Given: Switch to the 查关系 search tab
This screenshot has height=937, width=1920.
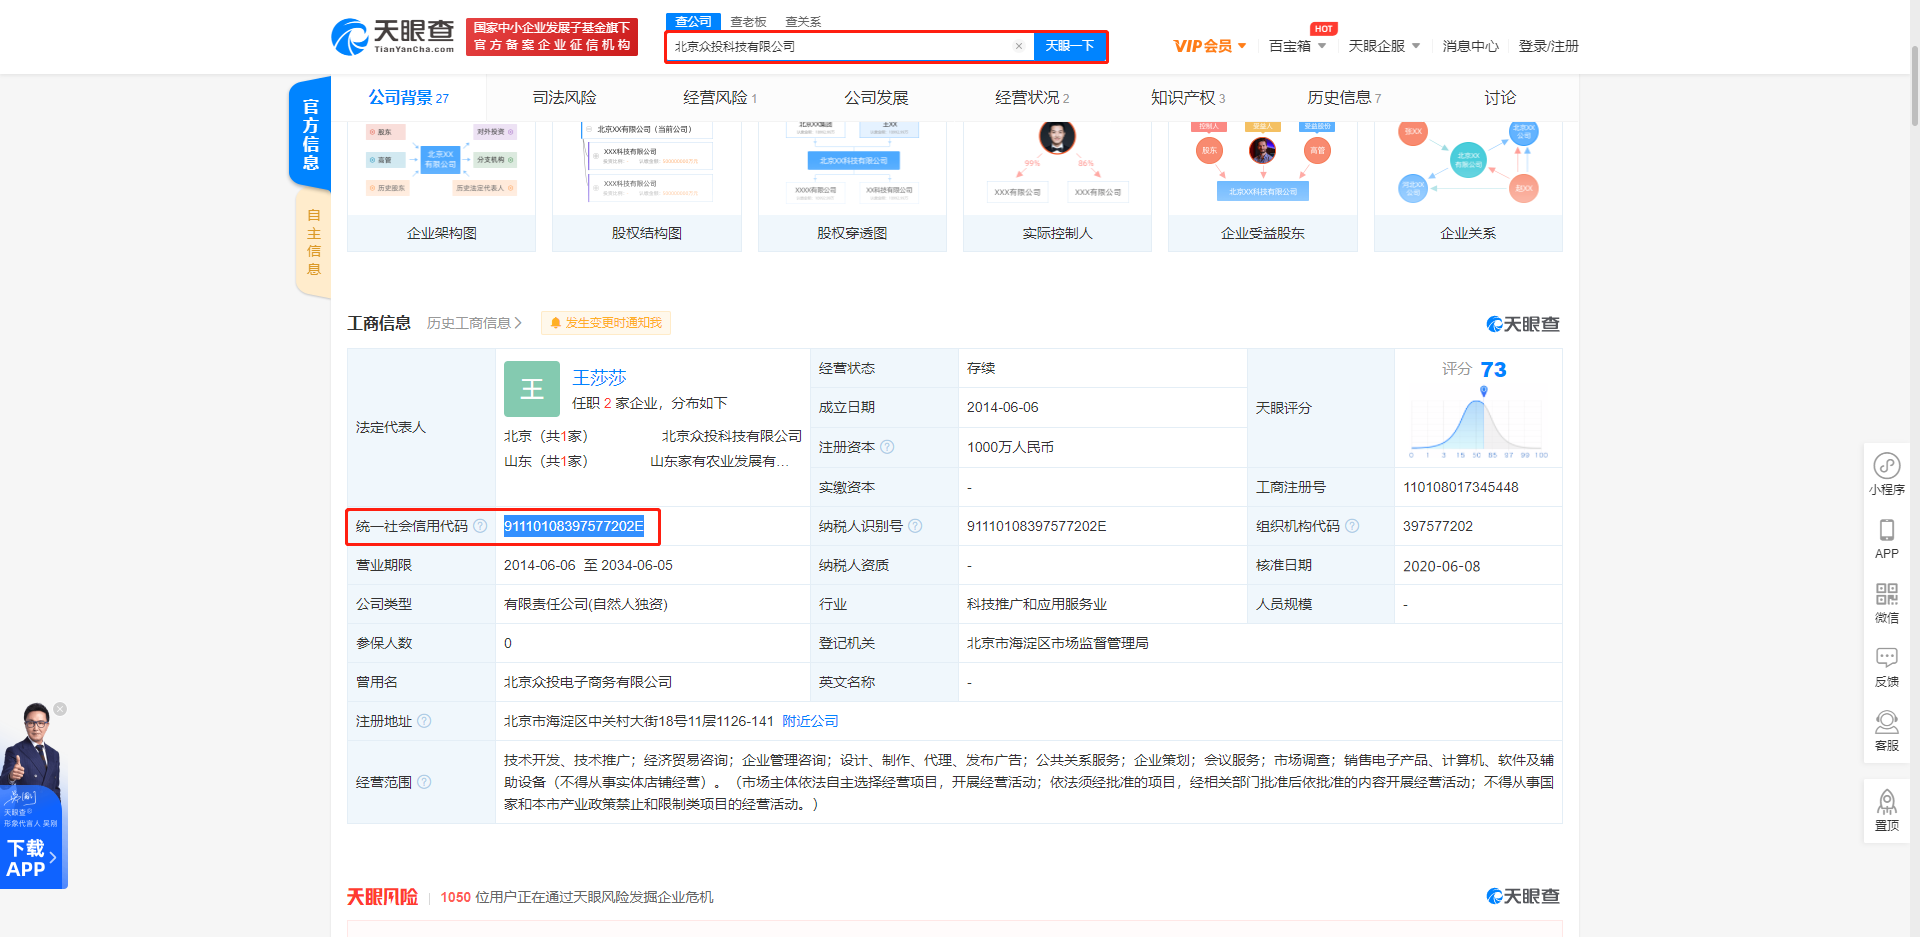Looking at the screenshot, I should coord(803,21).
